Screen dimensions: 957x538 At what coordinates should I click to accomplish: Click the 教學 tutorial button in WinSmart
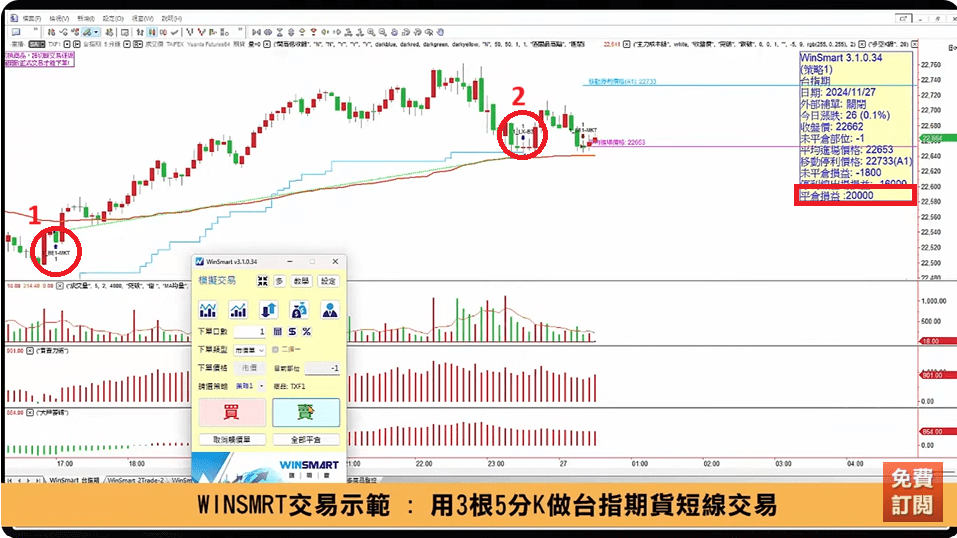click(x=301, y=281)
